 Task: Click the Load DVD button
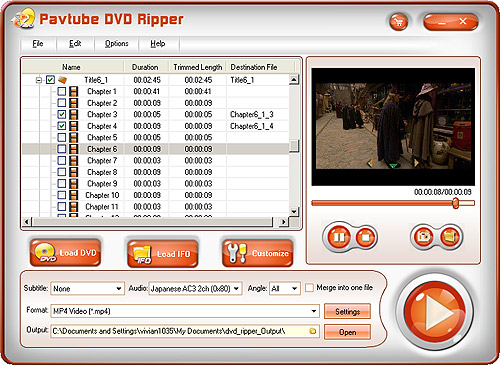pos(65,253)
